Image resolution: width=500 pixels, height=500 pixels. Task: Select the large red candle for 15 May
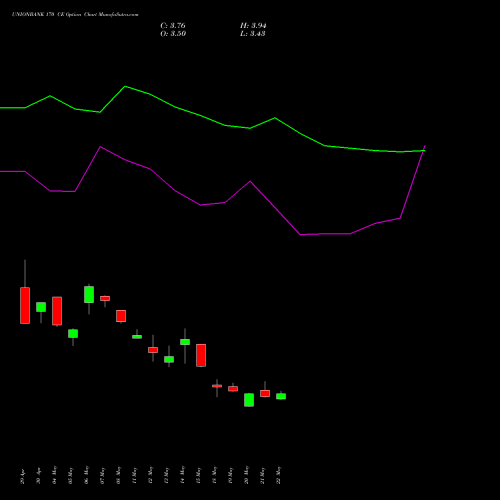tap(201, 355)
